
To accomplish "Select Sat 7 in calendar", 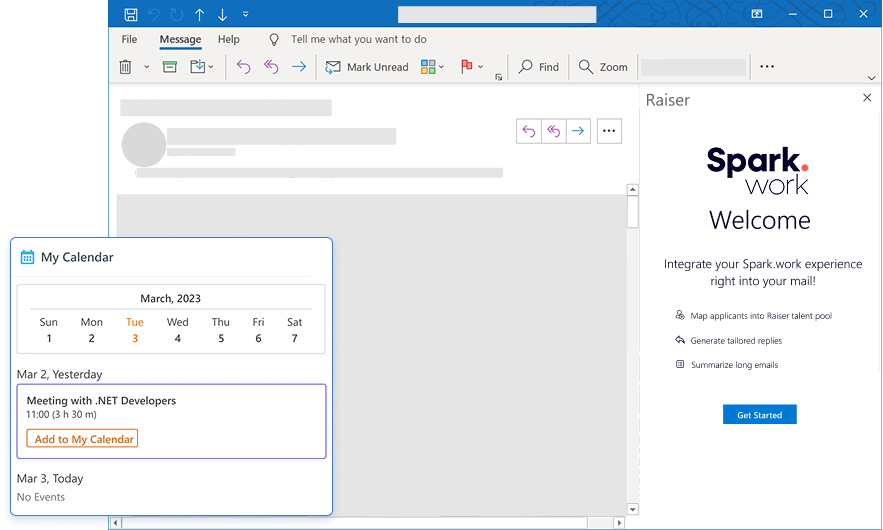I will click(295, 330).
